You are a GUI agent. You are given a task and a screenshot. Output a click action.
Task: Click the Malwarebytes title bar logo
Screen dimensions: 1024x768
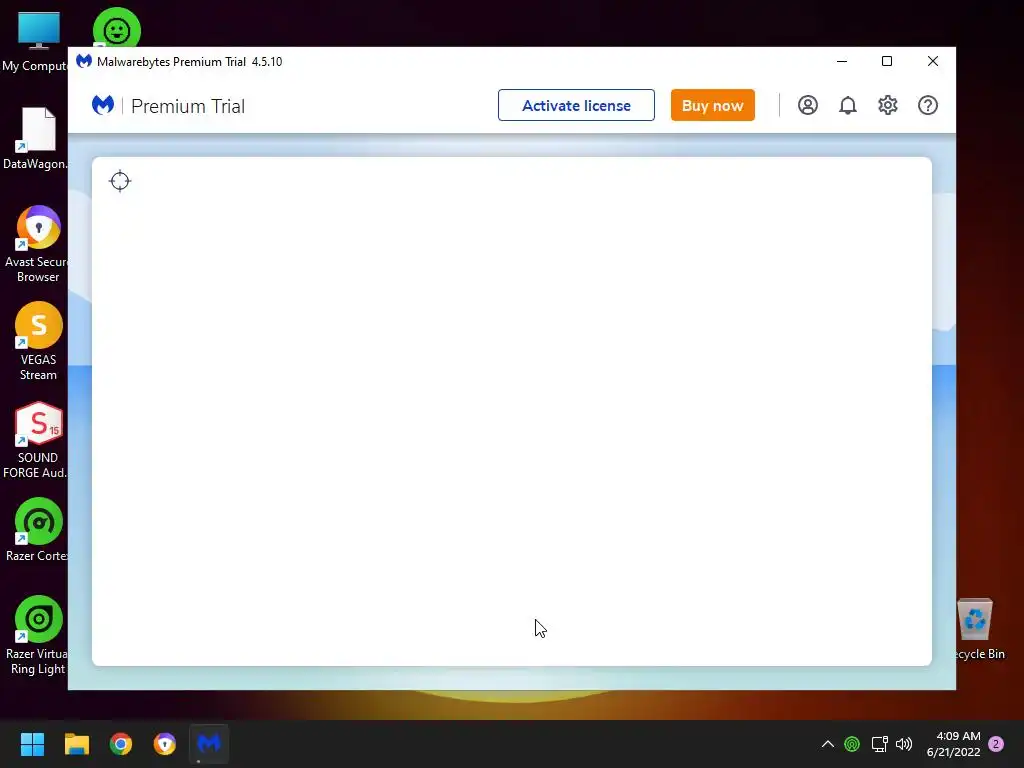(x=84, y=61)
